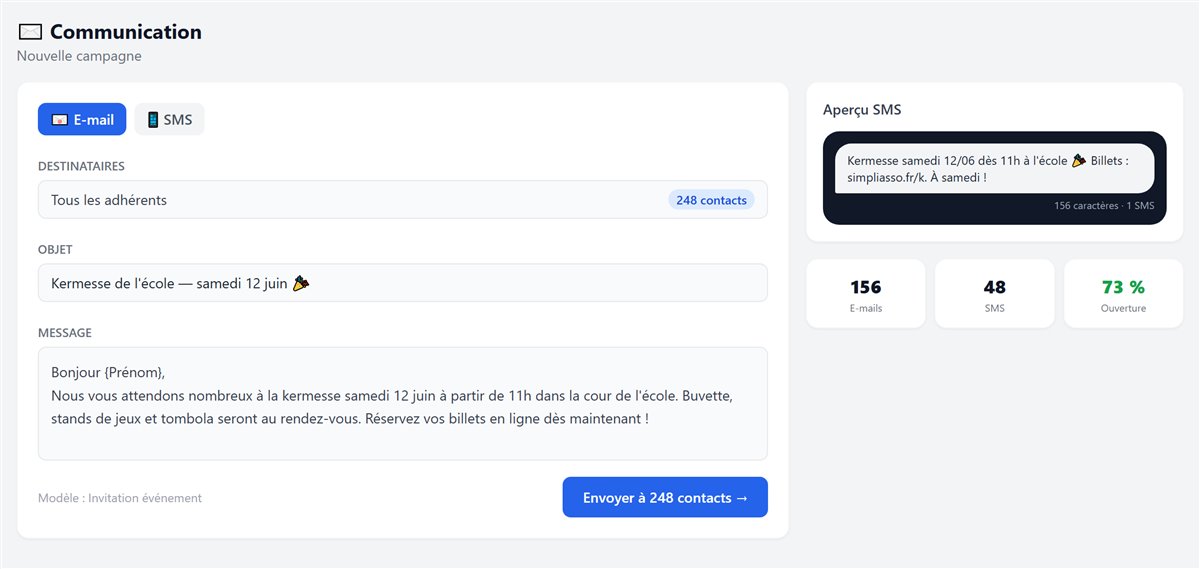Image resolution: width=1200 pixels, height=569 pixels.
Task: Click the 156 caractères · 1 SMS counter
Action: point(1104,206)
